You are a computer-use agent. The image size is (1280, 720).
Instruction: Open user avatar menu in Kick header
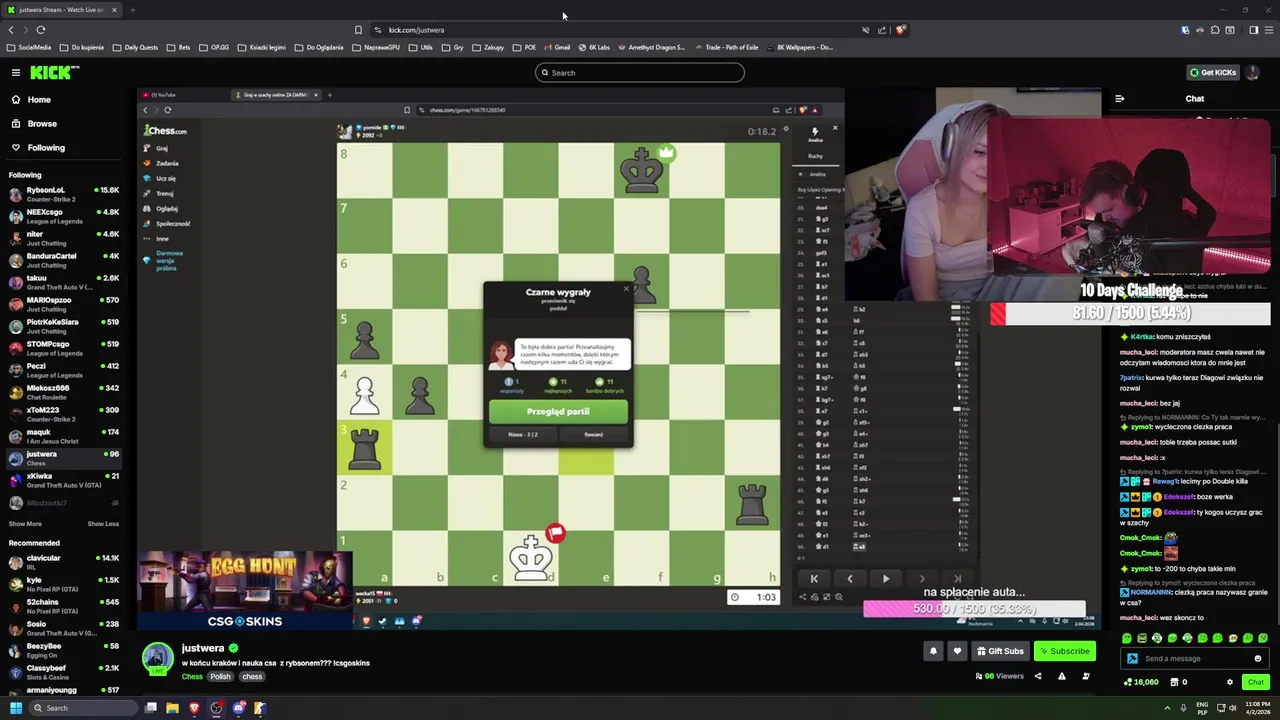(x=1254, y=72)
